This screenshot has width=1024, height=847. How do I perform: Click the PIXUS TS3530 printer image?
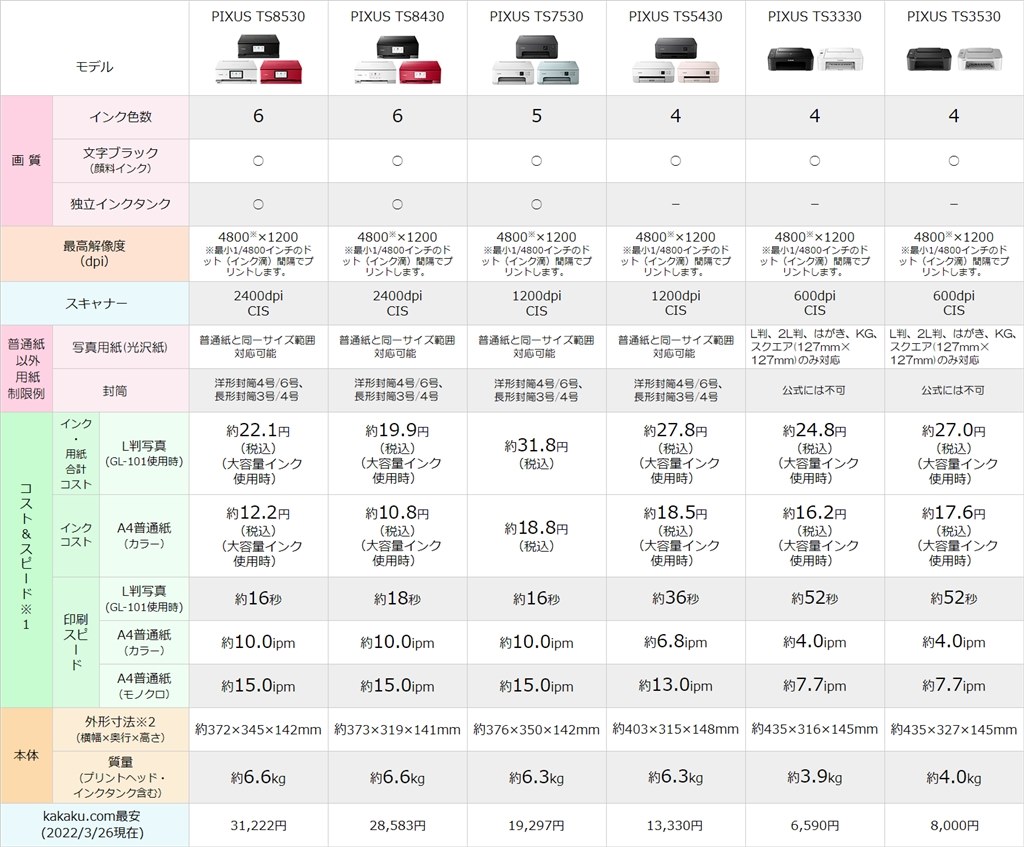click(953, 59)
